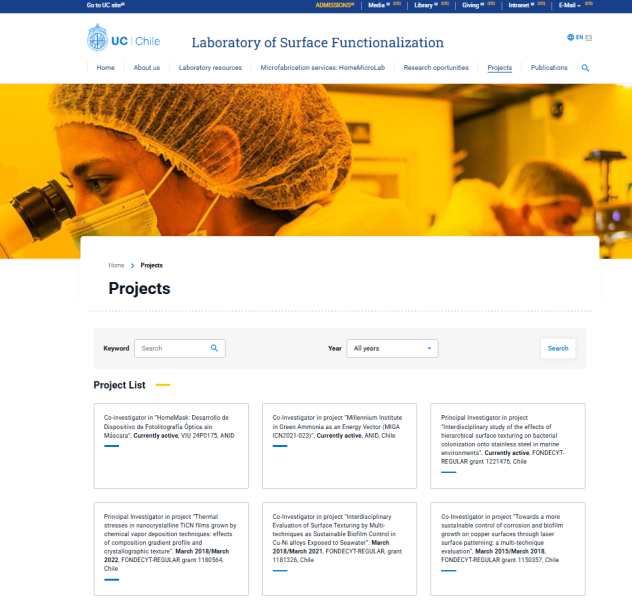632x600 pixels.
Task: Click the Project List heading
Action: pyautogui.click(x=119, y=385)
